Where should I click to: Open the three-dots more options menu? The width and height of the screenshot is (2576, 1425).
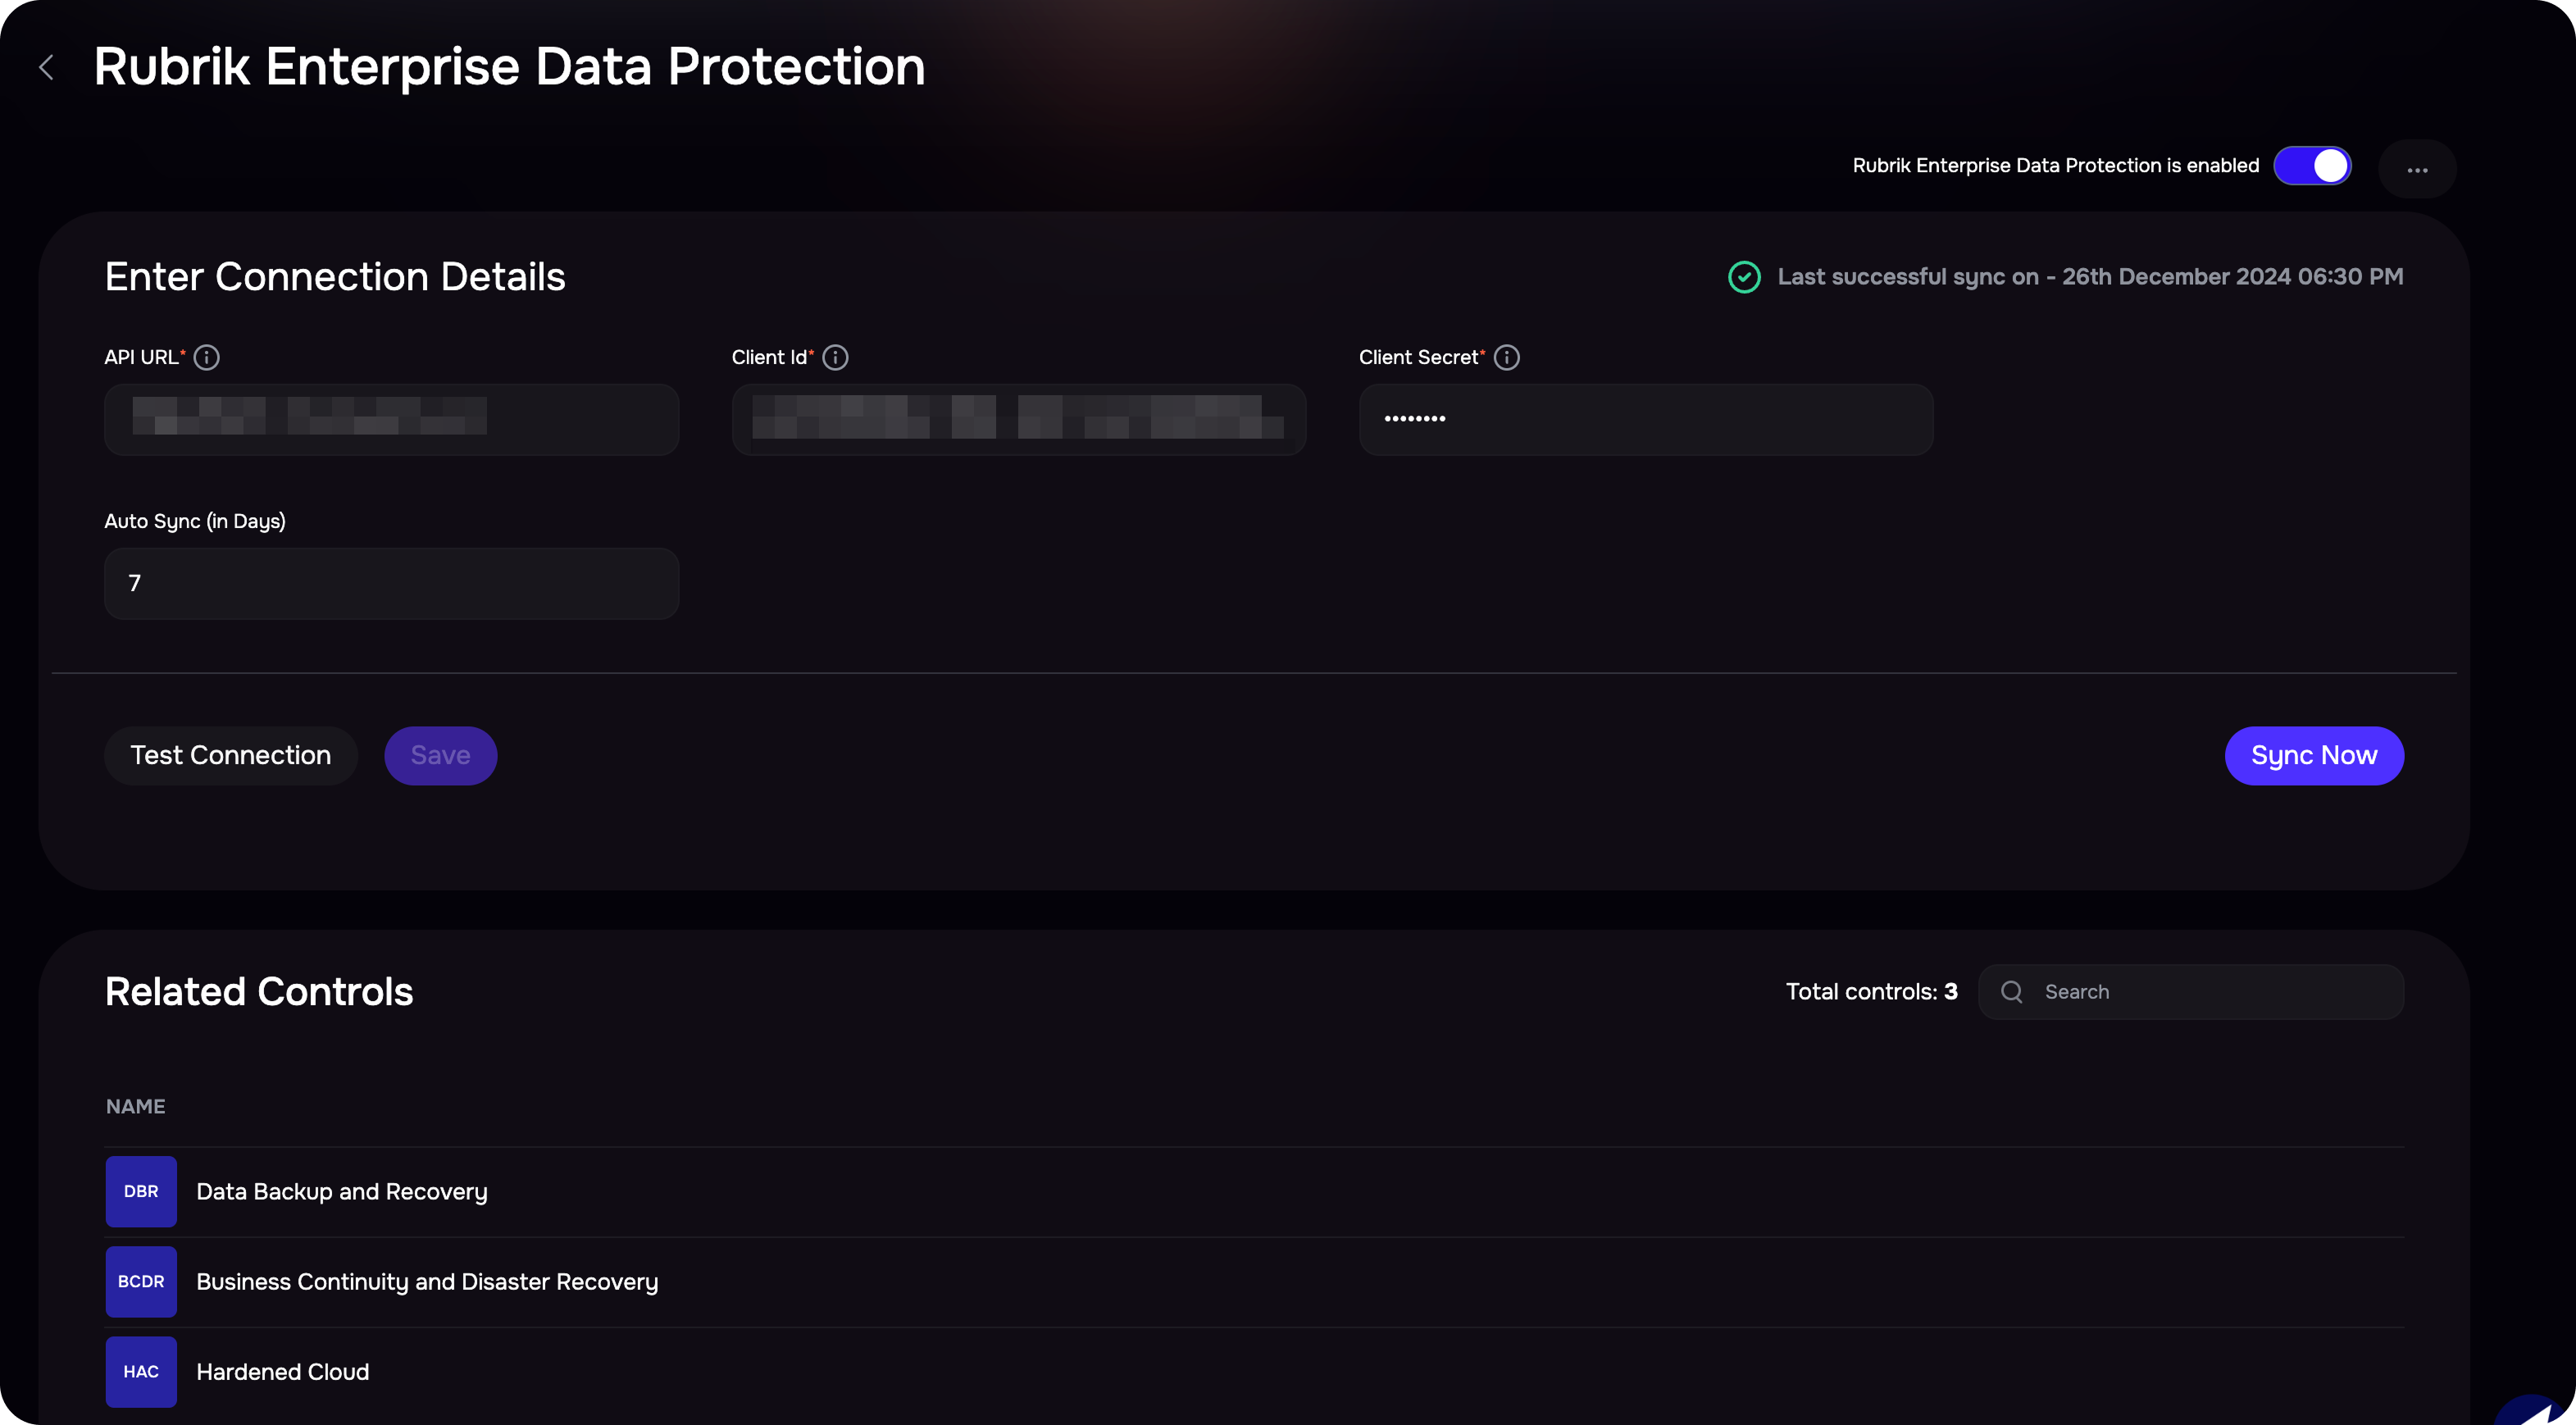[2417, 169]
